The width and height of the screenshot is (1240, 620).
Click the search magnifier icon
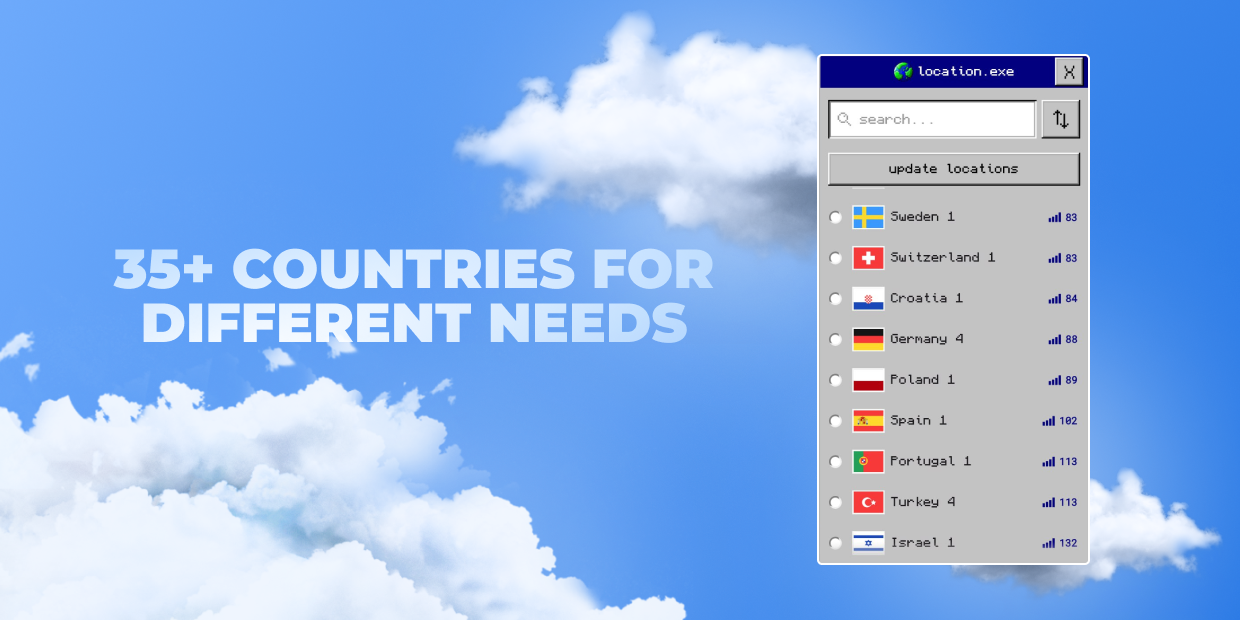[844, 119]
